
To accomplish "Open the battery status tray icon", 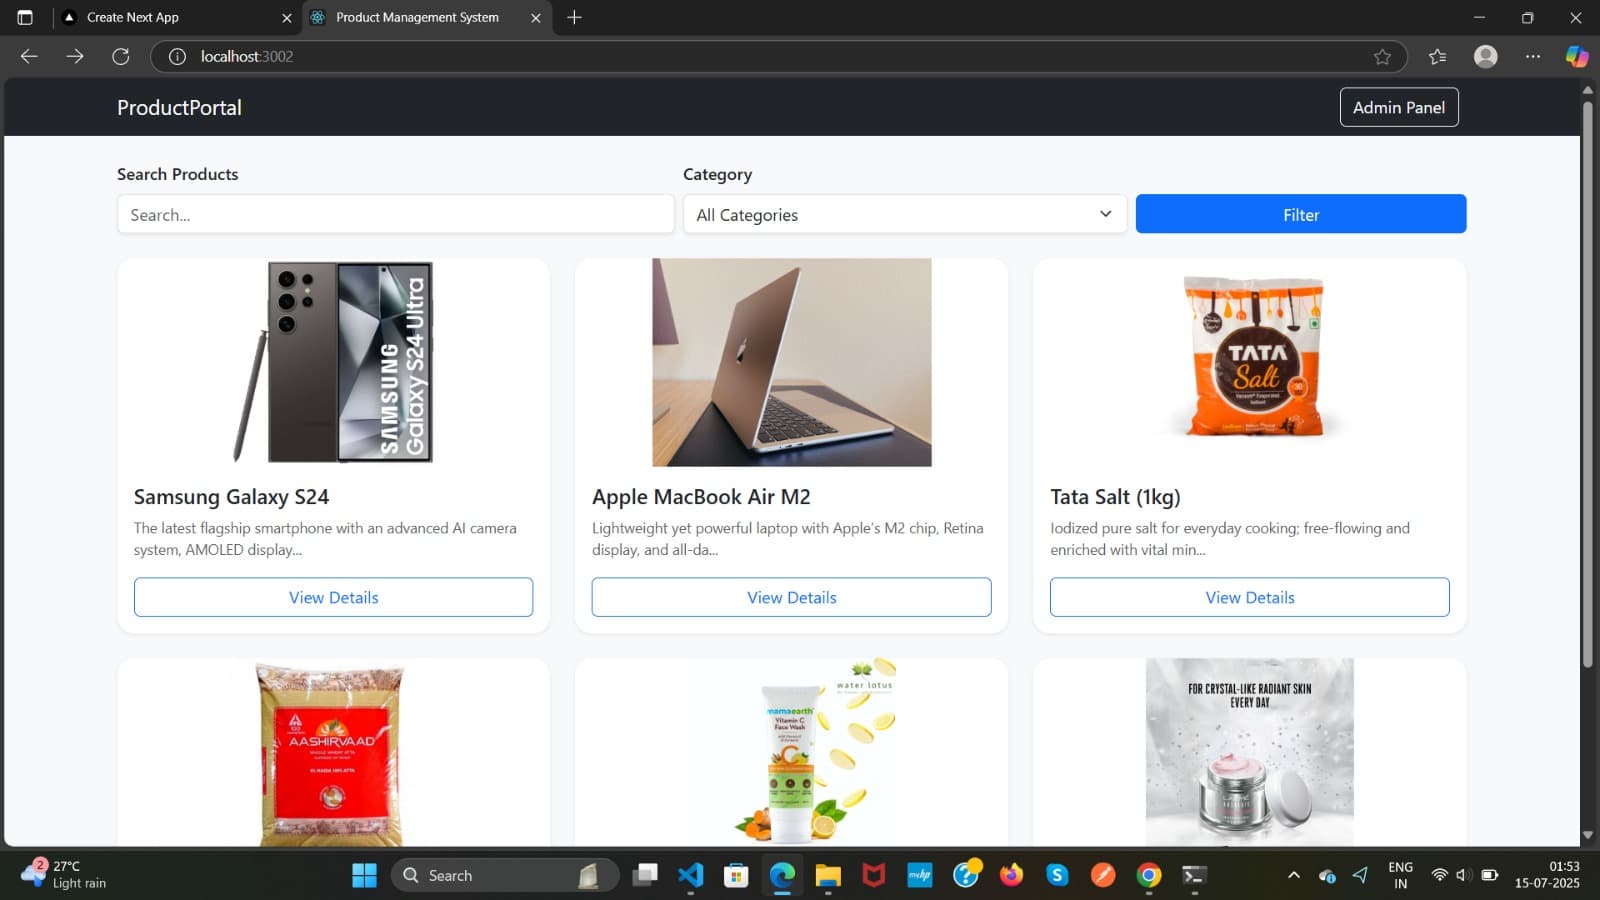I will (1489, 875).
